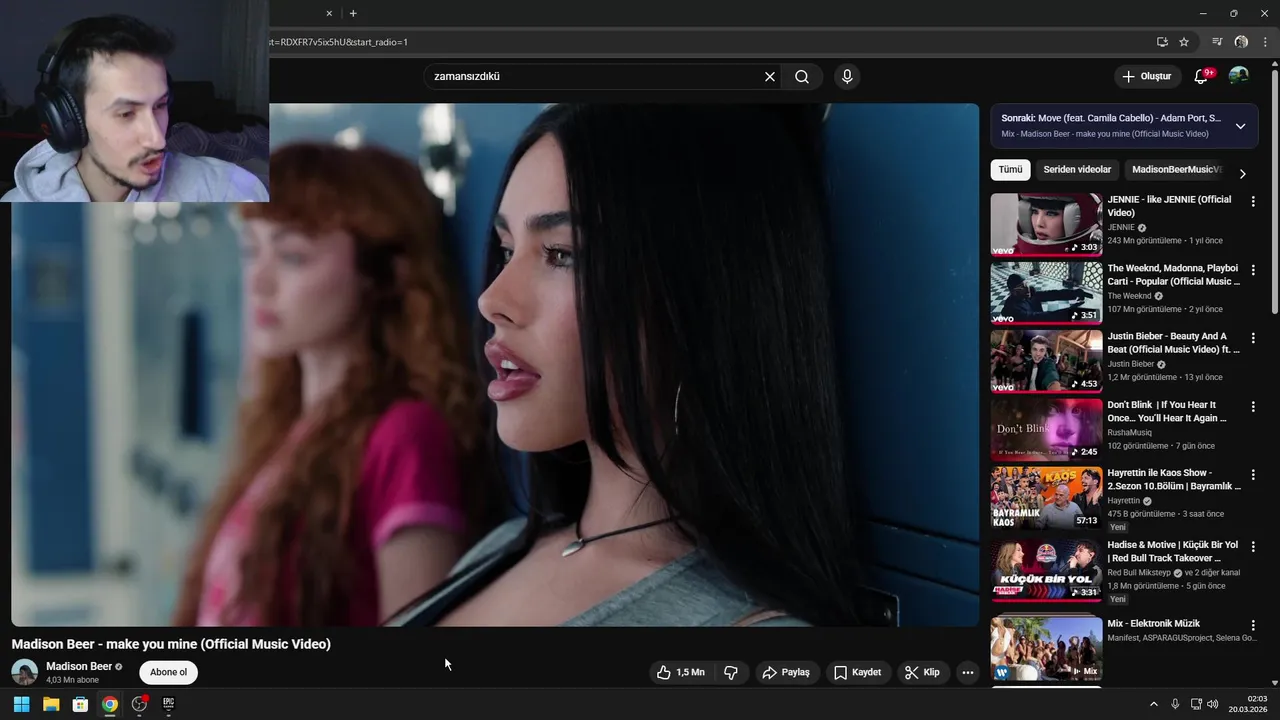This screenshot has width=1280, height=720.
Task: Open options for Hayrettin ile Kaos Show video
Action: 1253,475
